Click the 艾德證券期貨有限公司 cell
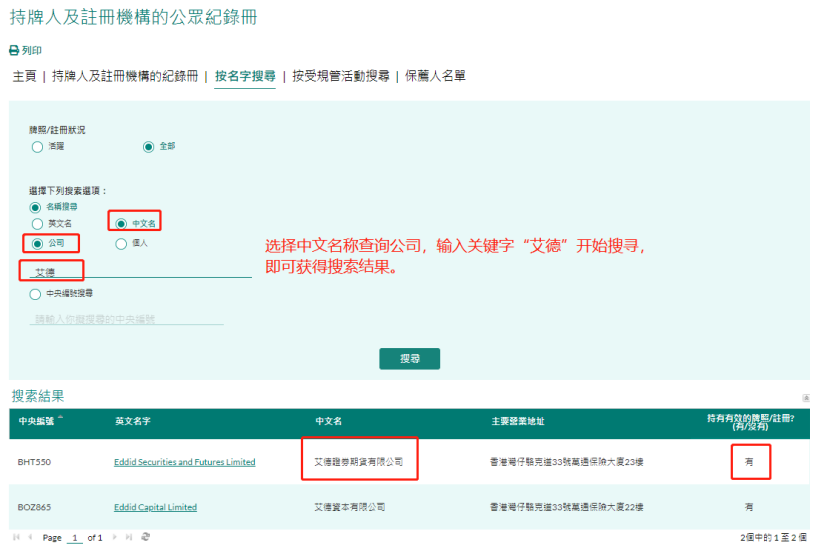The width and height of the screenshot is (820, 555). click(x=359, y=462)
